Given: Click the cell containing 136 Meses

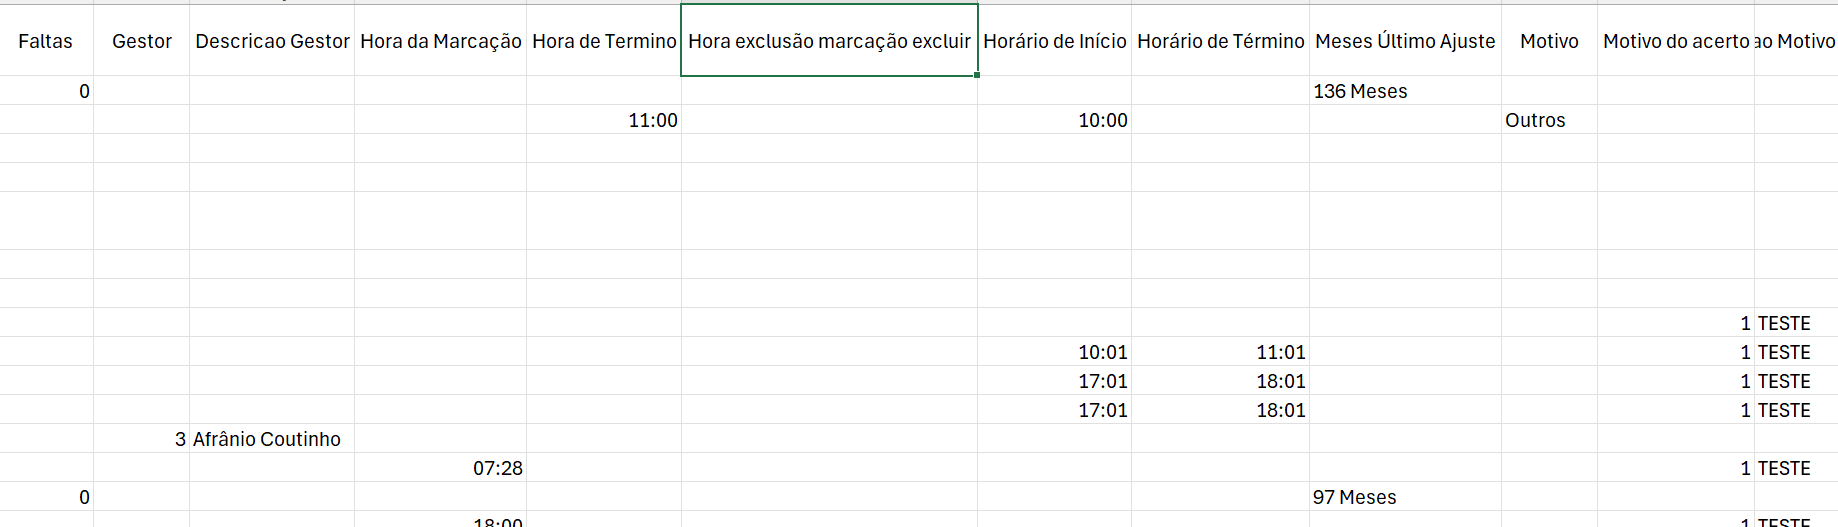Looking at the screenshot, I should 1404,91.
